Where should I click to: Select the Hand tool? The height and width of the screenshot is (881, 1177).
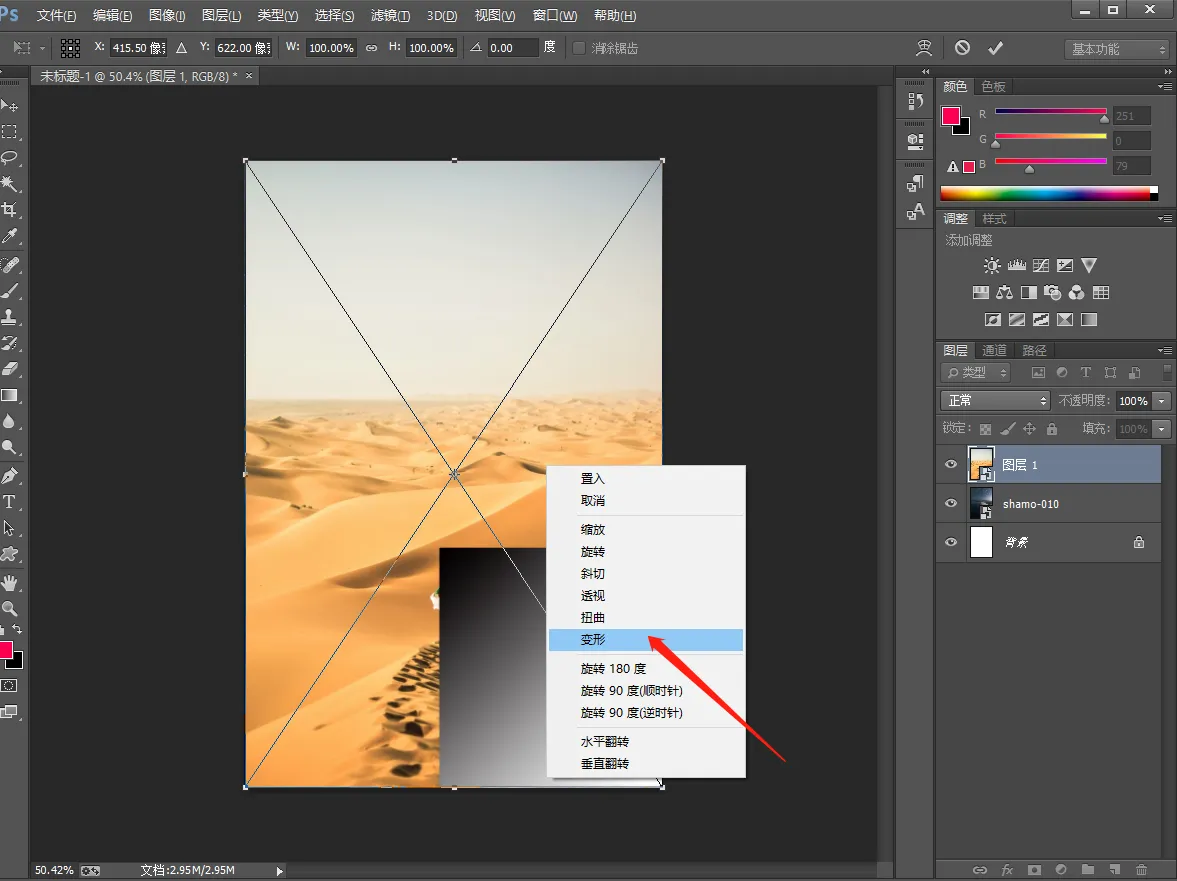[9, 582]
